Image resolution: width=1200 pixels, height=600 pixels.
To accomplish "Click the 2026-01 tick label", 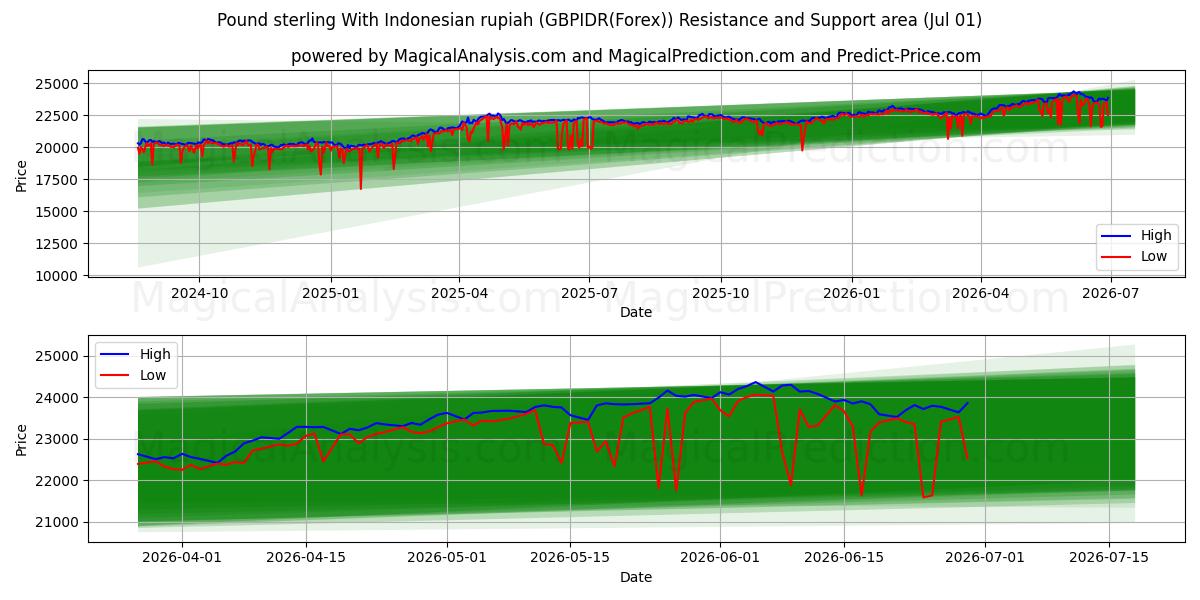I will point(852,292).
